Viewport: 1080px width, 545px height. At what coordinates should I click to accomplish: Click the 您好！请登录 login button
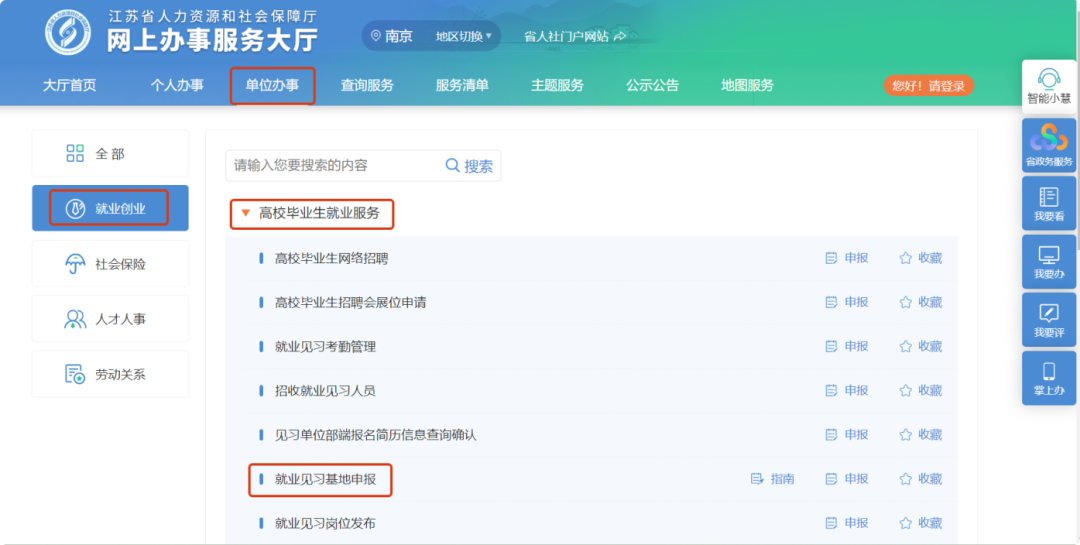click(x=928, y=86)
